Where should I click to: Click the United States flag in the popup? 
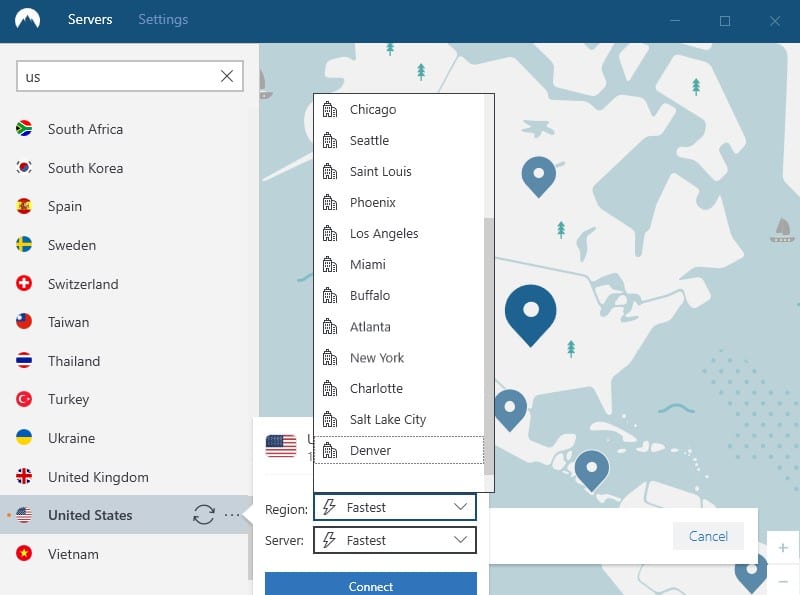click(281, 446)
